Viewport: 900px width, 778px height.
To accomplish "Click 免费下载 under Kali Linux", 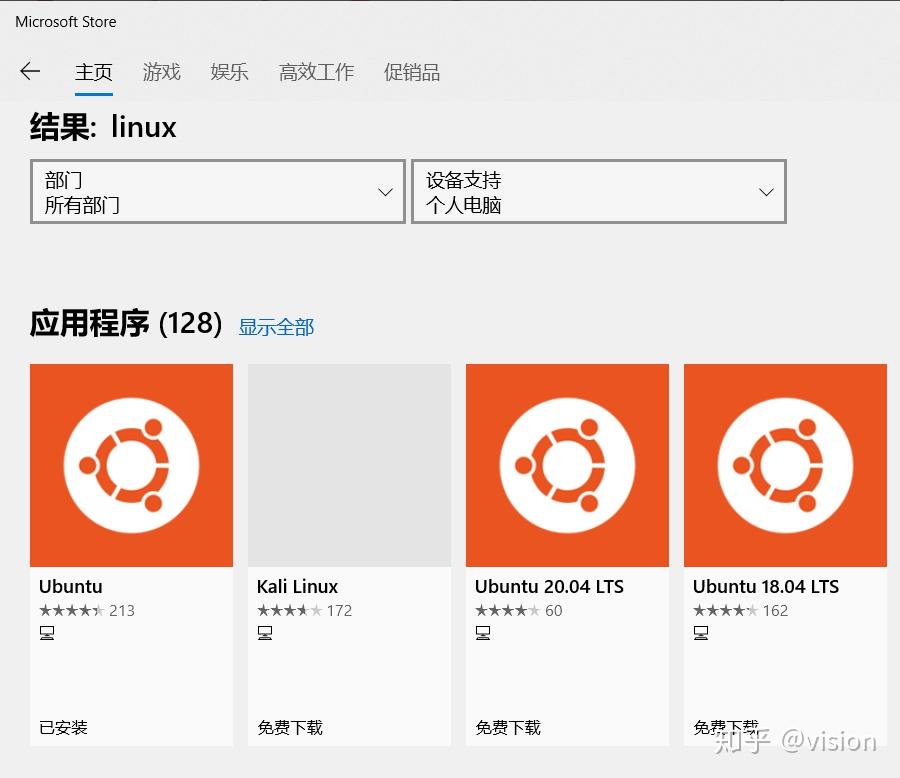I will (x=290, y=727).
